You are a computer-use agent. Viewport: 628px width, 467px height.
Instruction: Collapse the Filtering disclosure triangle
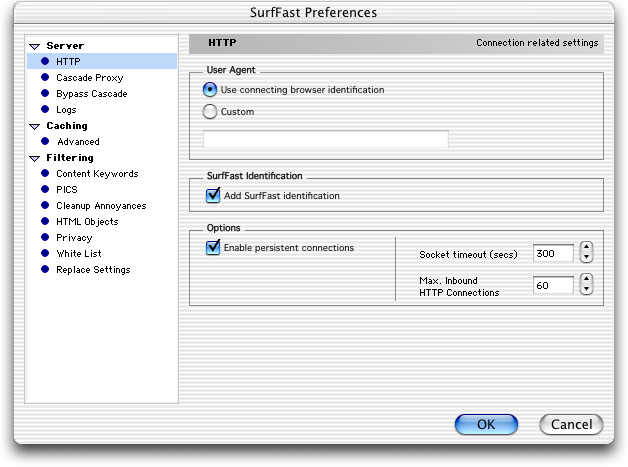(35, 159)
